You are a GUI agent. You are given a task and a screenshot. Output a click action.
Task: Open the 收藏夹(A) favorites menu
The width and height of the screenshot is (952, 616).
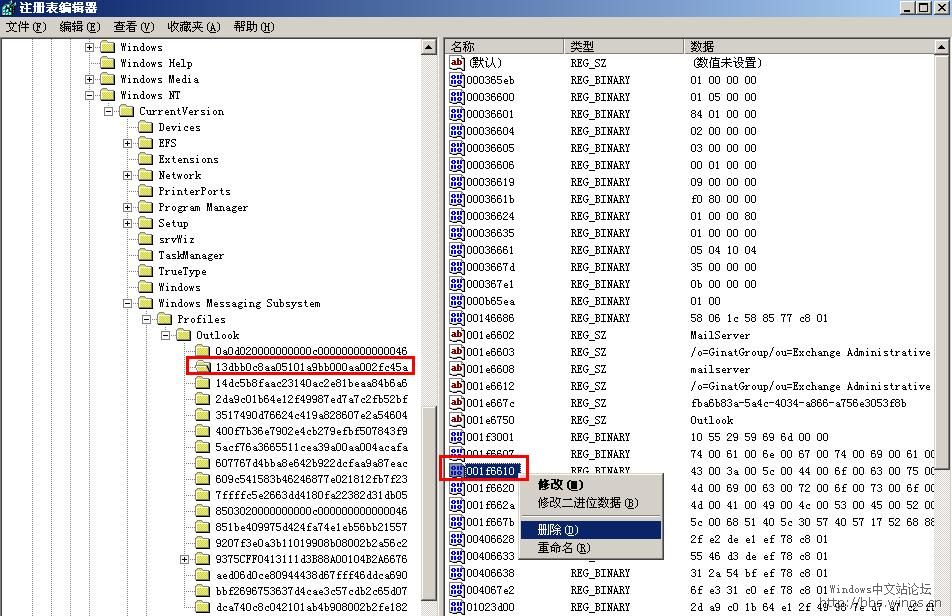pos(193,27)
